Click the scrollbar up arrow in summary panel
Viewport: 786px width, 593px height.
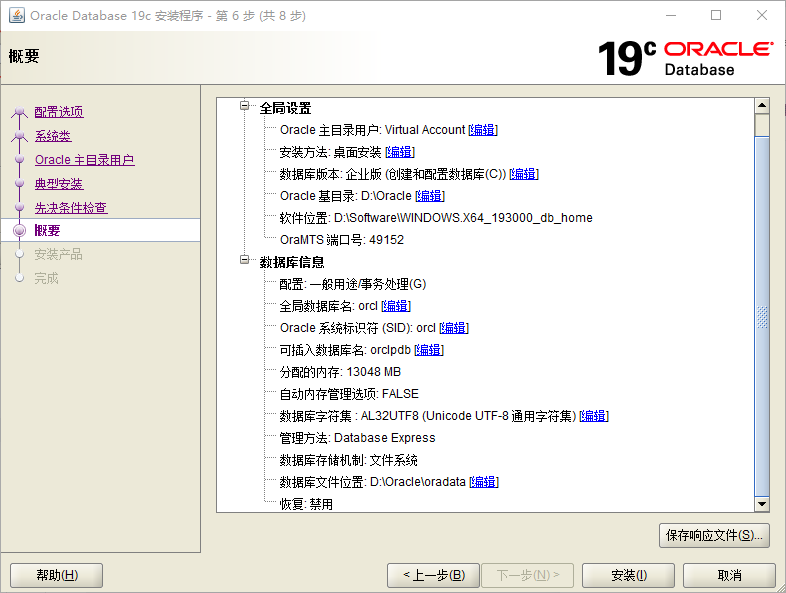(x=762, y=105)
